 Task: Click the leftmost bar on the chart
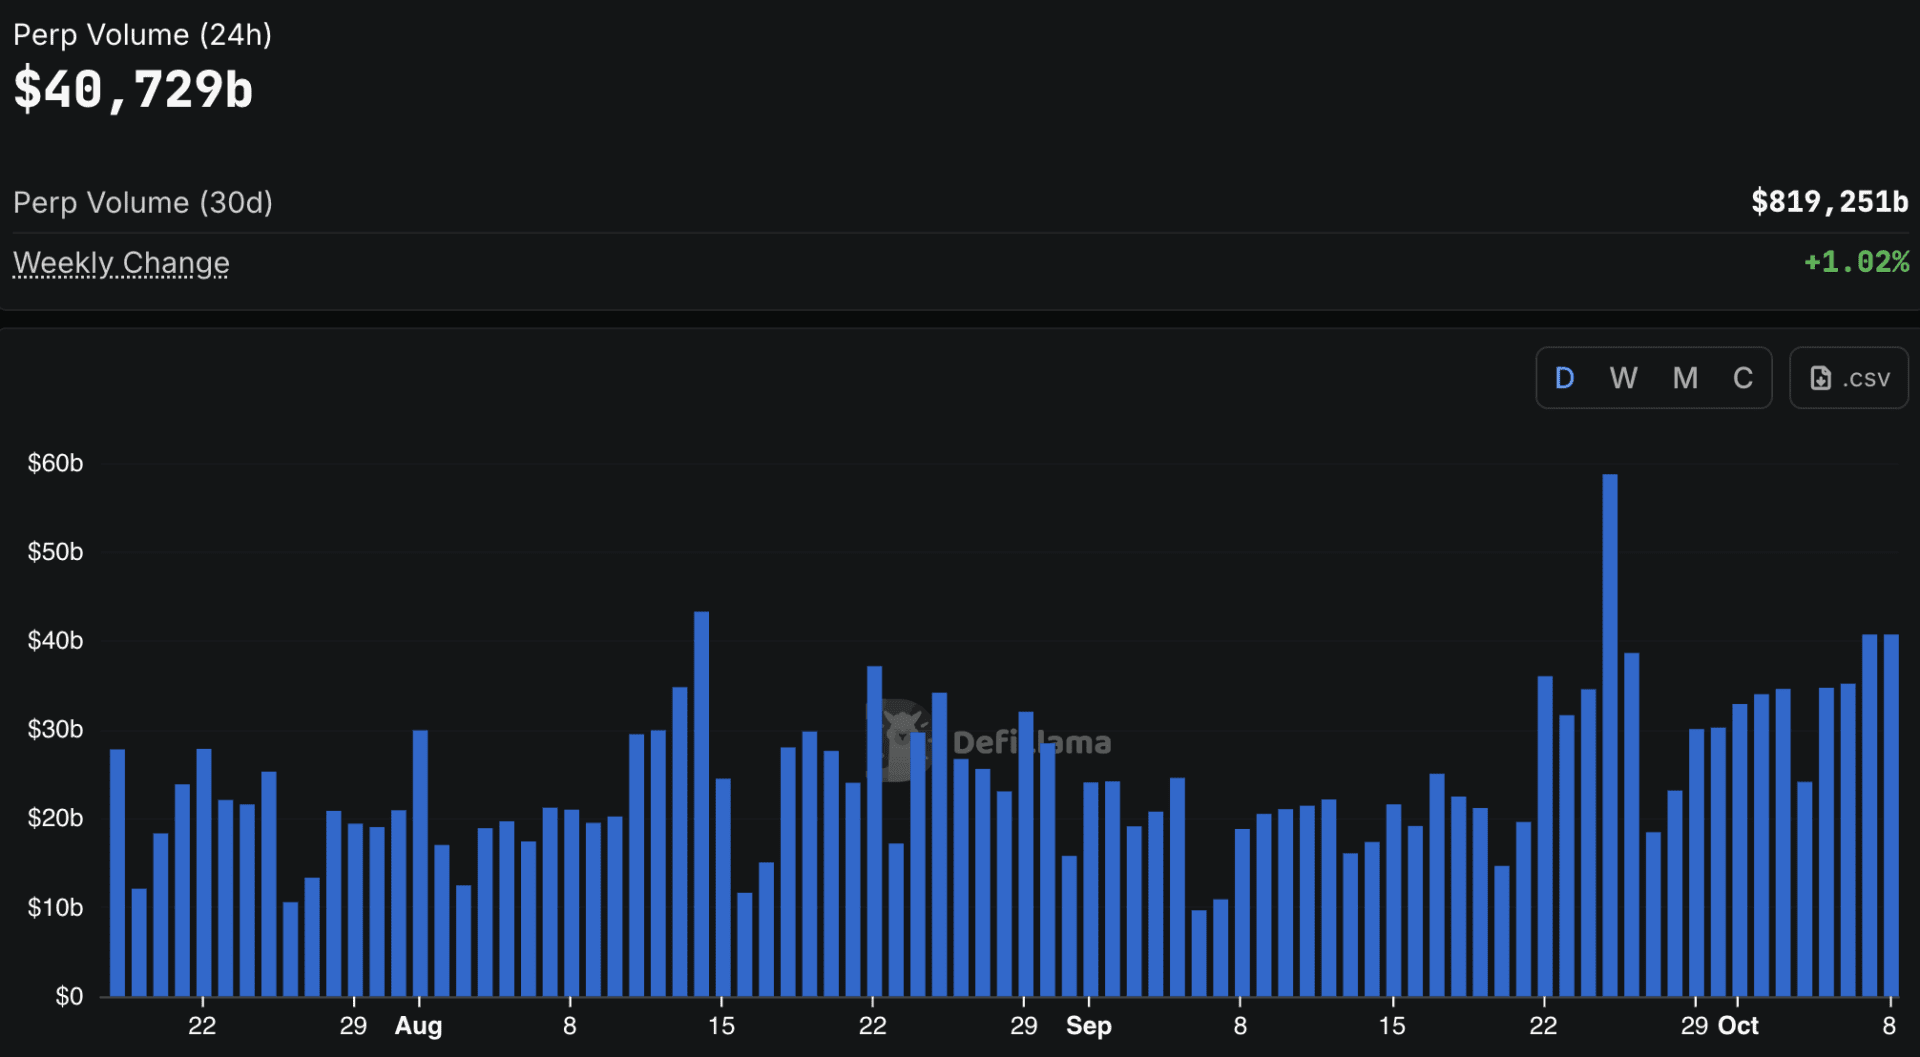point(117,872)
